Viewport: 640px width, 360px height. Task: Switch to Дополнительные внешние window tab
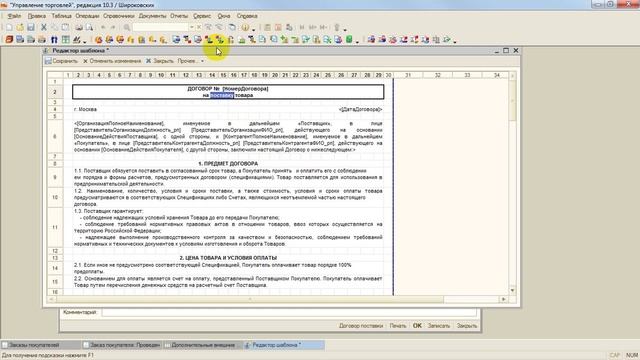pos(203,345)
